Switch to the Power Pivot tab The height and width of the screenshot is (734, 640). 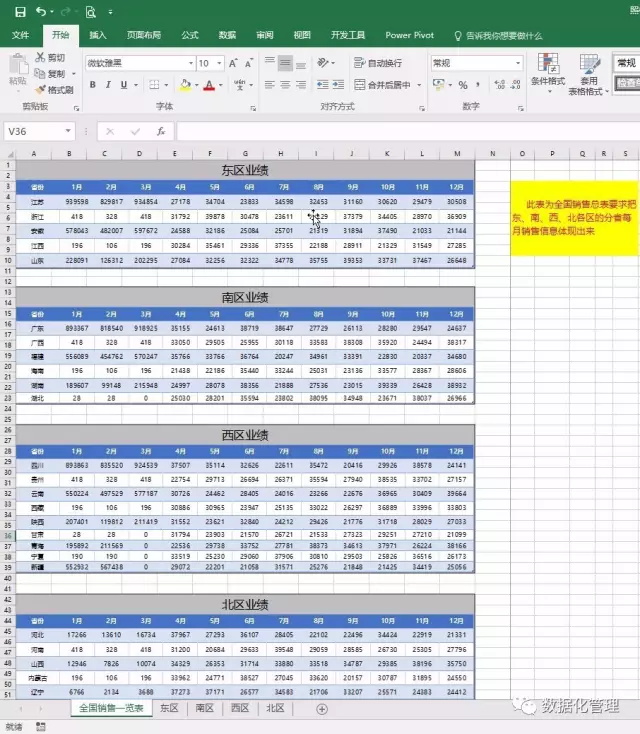point(410,35)
